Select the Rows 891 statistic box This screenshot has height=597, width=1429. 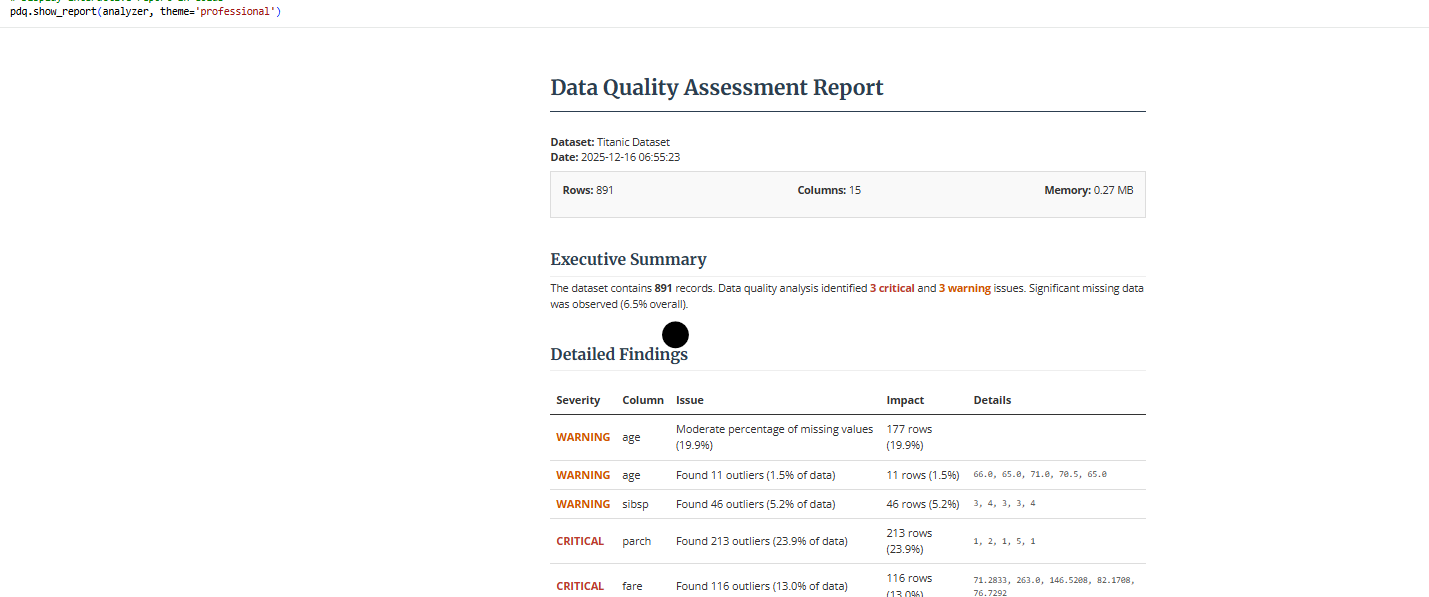[x=588, y=189]
